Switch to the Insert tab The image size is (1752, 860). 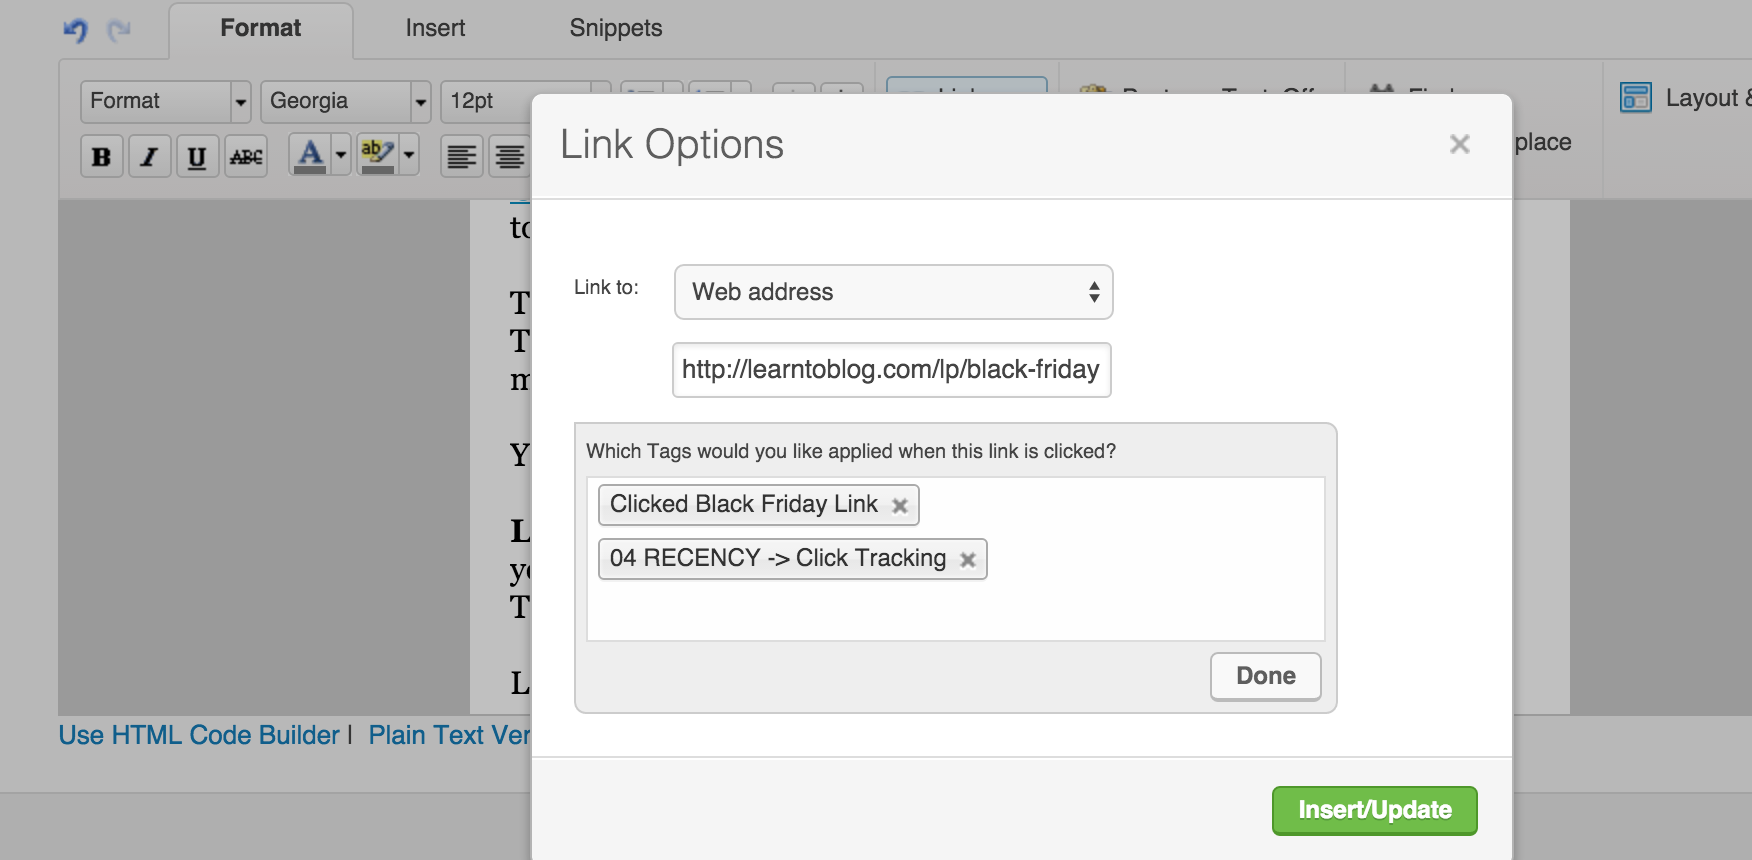click(435, 28)
